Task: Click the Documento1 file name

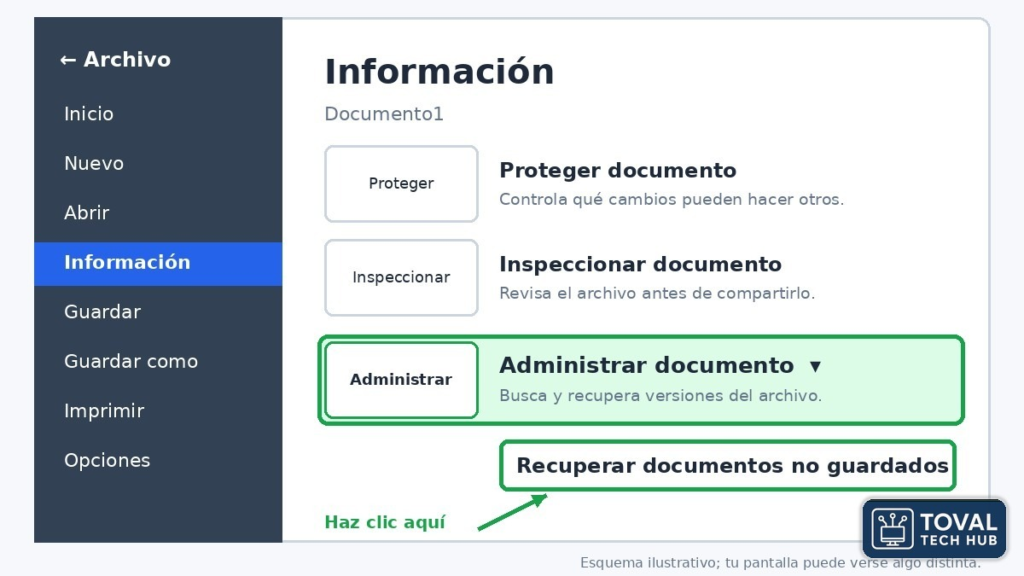Action: 384,114
